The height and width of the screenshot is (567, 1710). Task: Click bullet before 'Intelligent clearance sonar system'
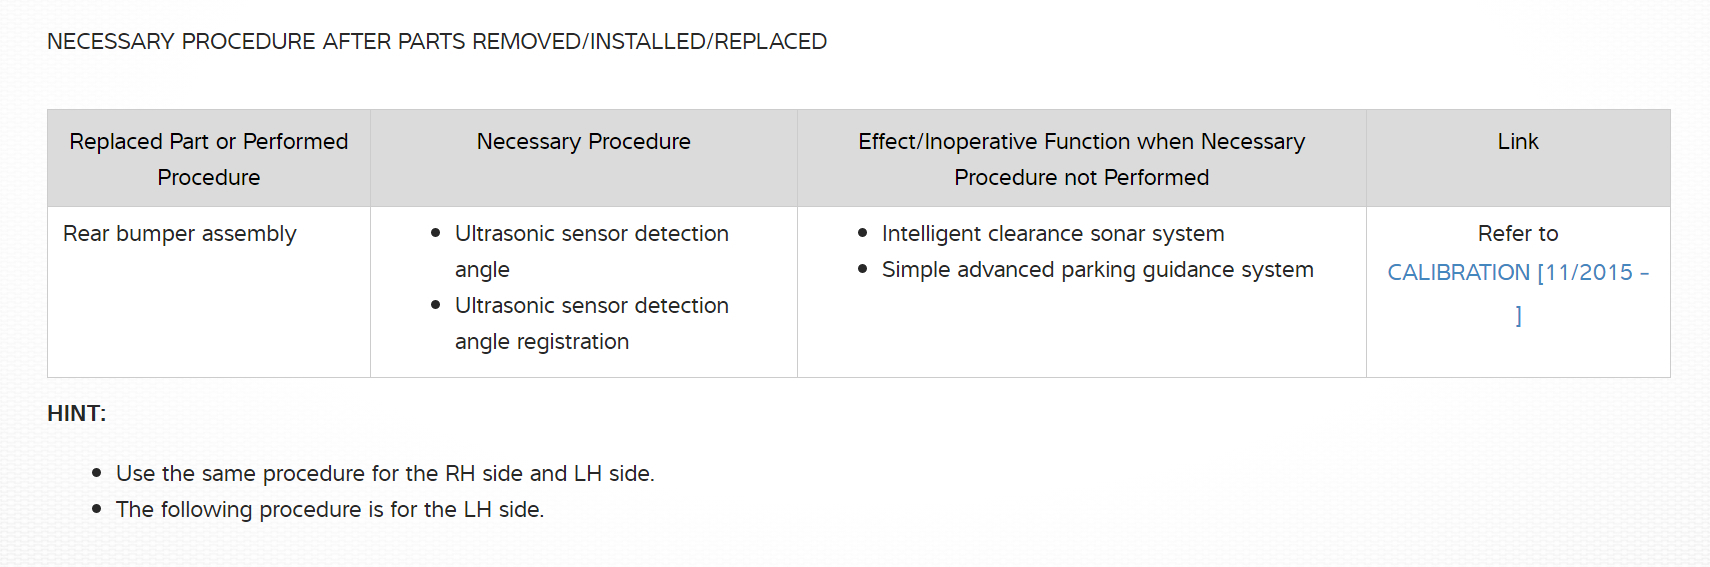[x=863, y=233]
